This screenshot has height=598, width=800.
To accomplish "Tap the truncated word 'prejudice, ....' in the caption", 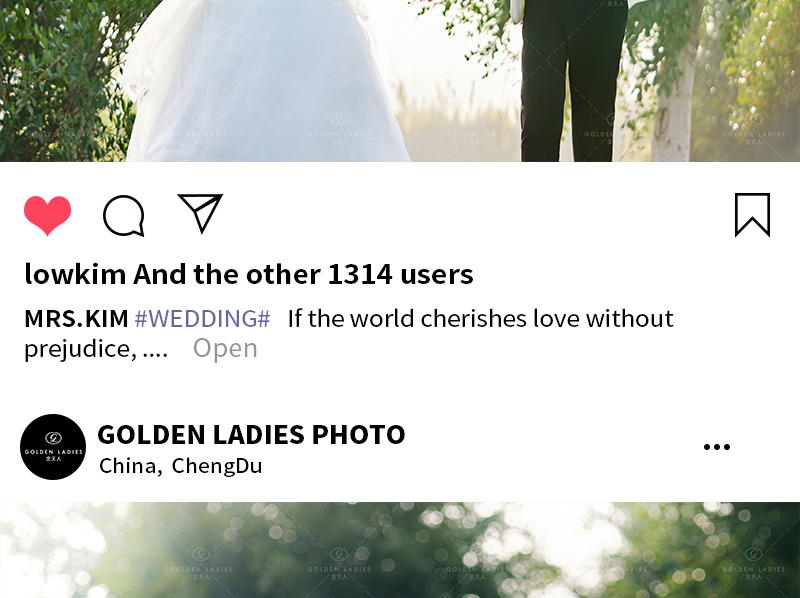I will coord(96,350).
